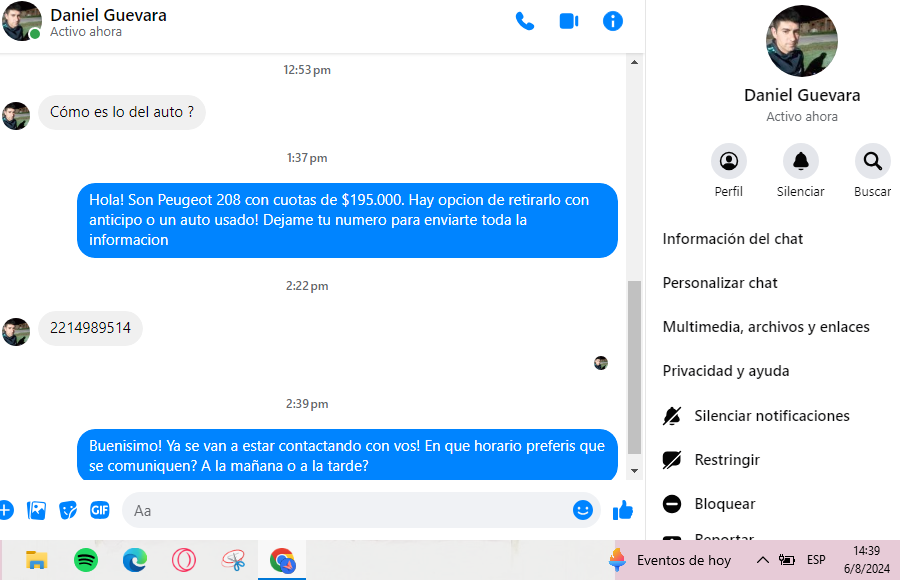Open Daniel Guevara's Perfil button
Viewport: 900px width, 580px height.
pos(728,161)
